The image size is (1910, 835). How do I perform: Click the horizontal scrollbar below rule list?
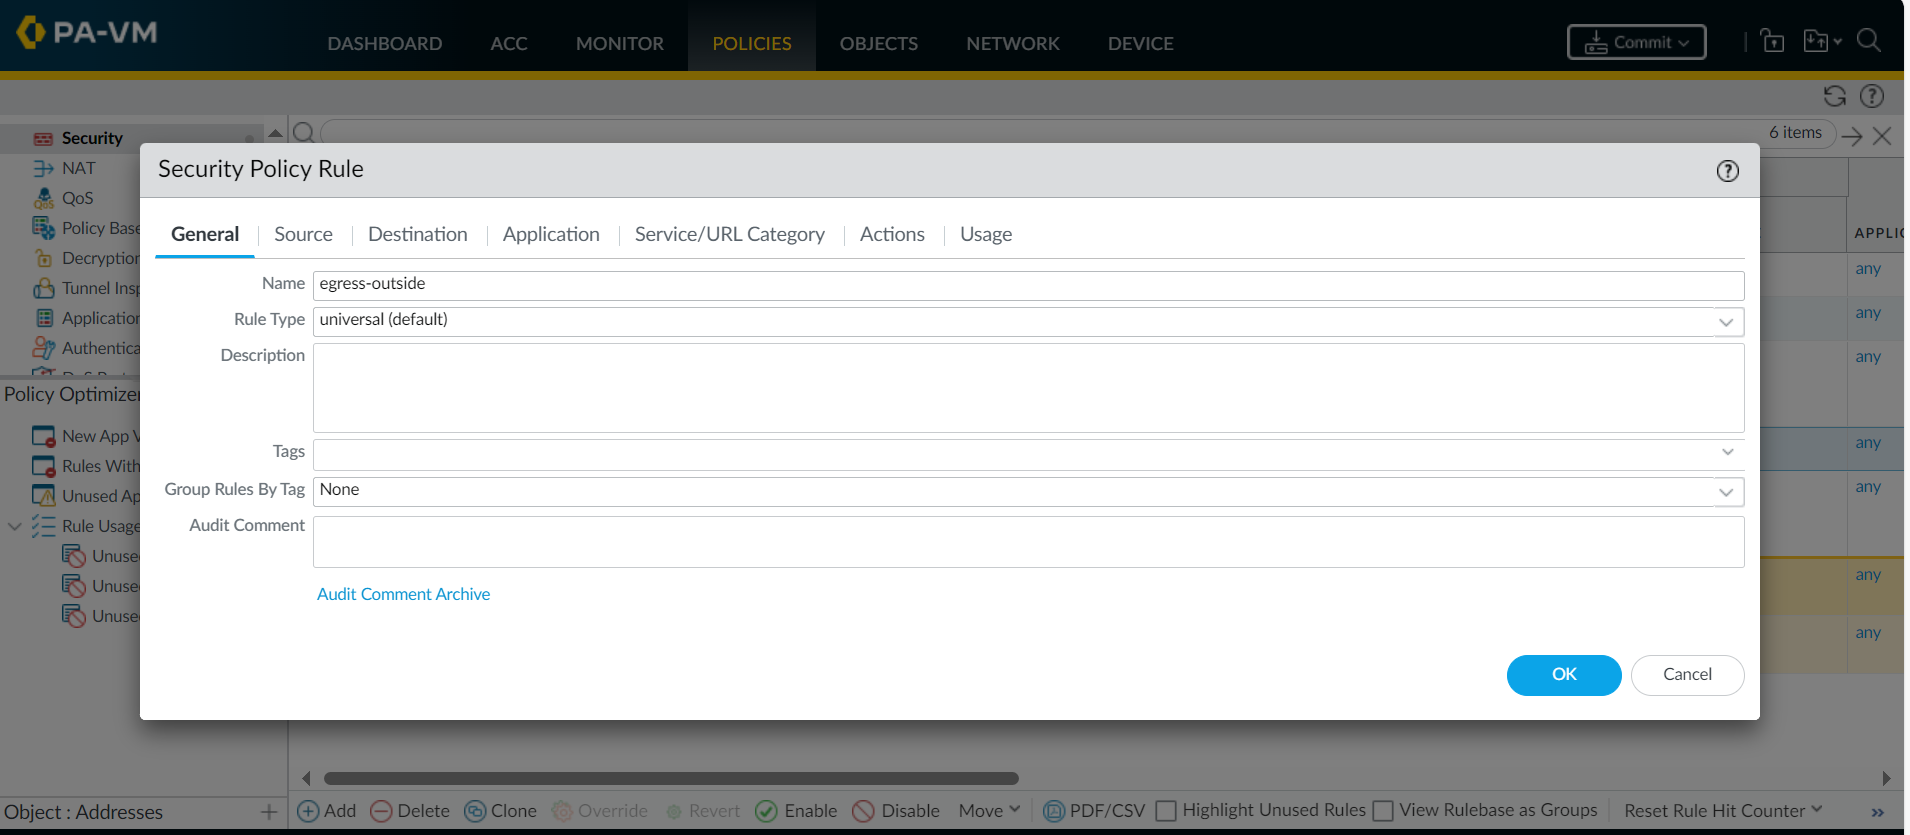coord(670,778)
